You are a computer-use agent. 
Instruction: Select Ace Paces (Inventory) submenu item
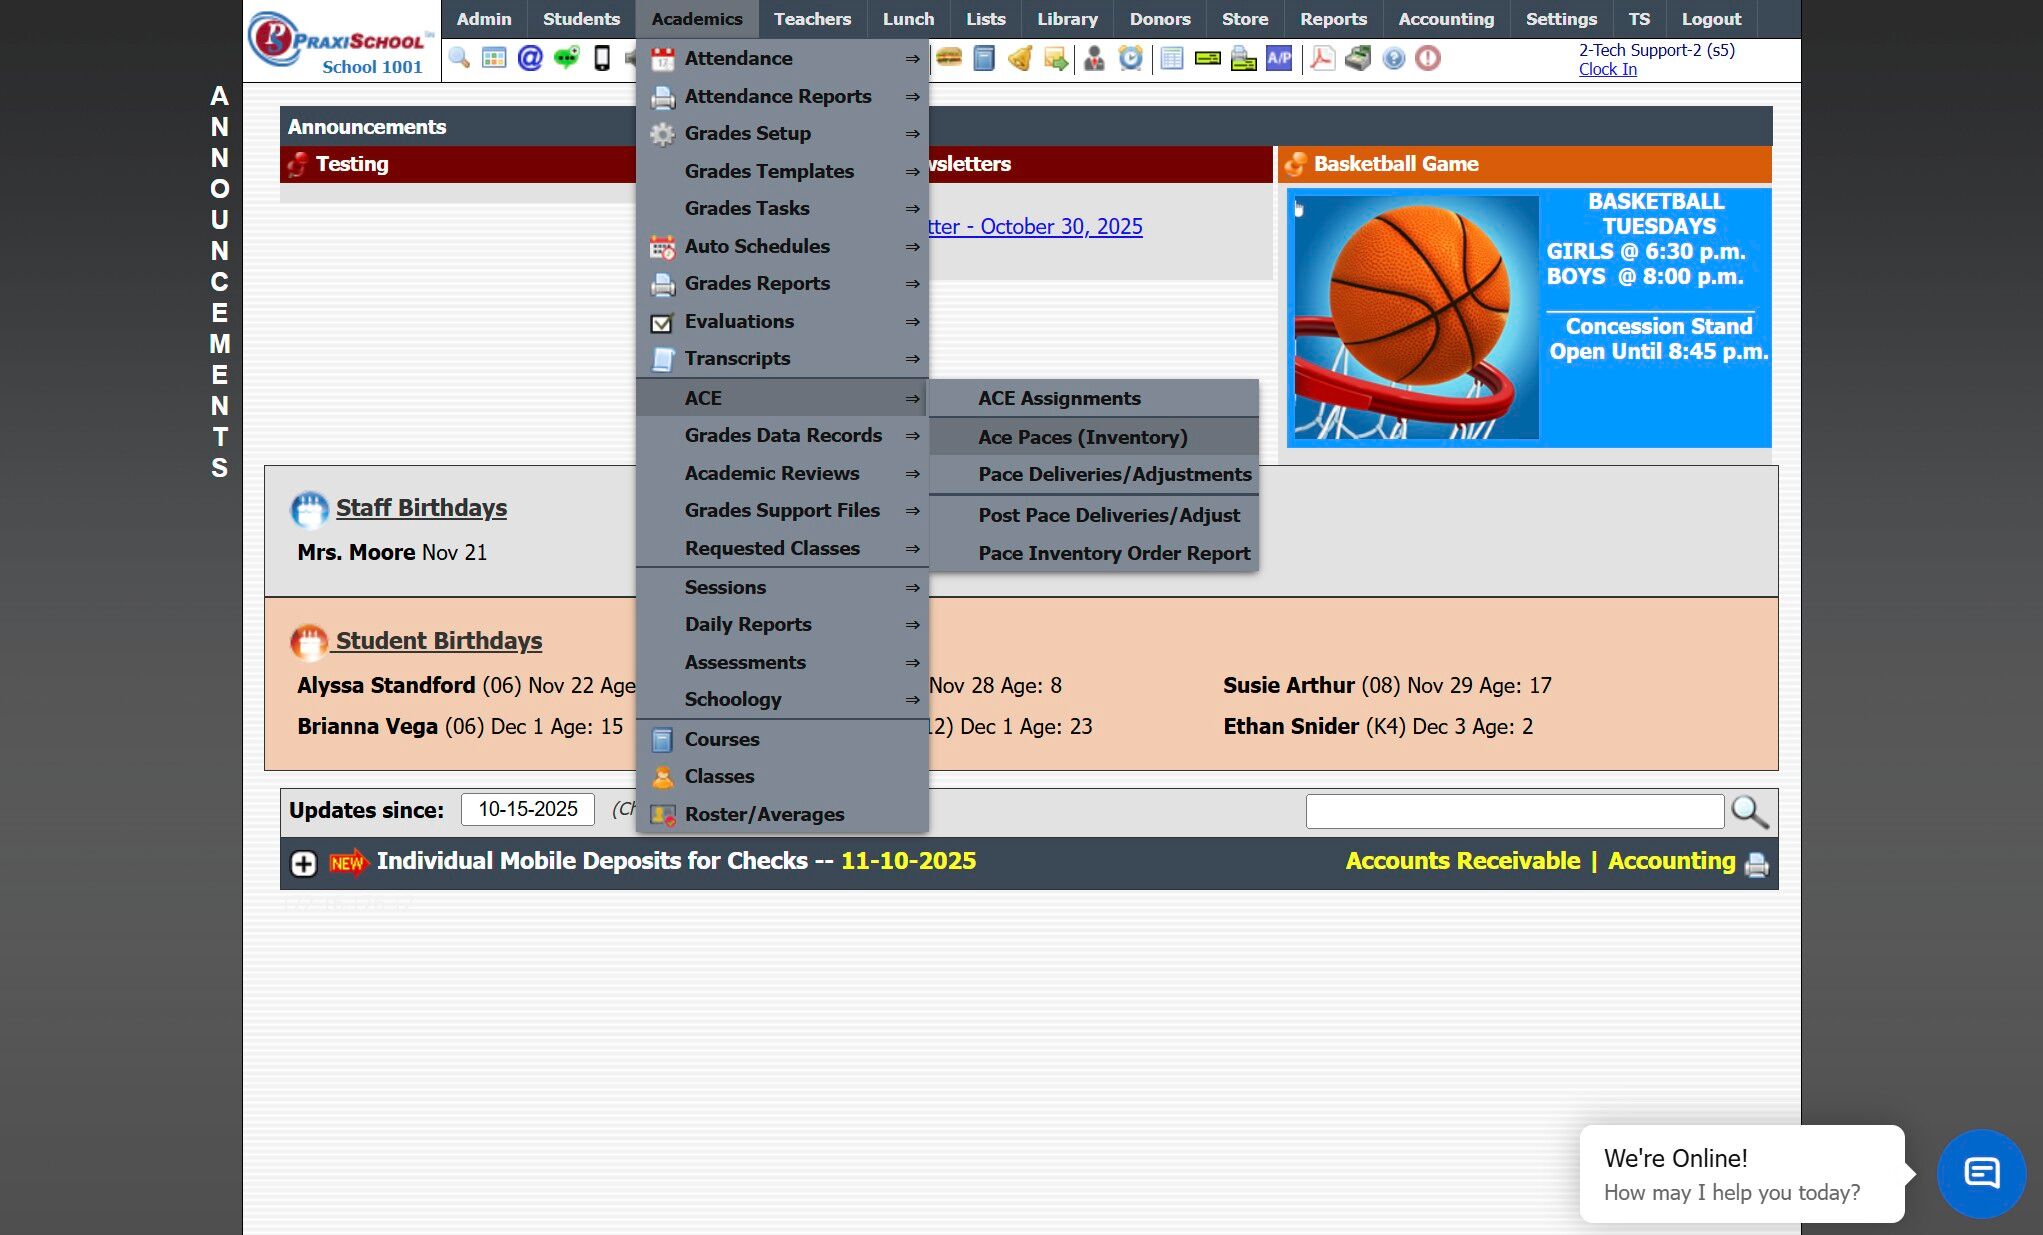tap(1083, 437)
